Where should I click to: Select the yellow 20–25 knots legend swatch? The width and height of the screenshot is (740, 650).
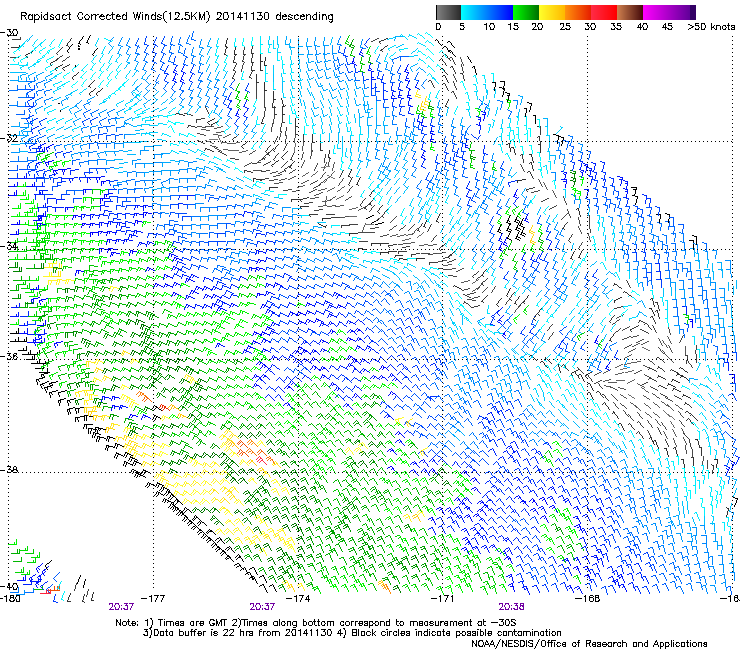[552, 12]
